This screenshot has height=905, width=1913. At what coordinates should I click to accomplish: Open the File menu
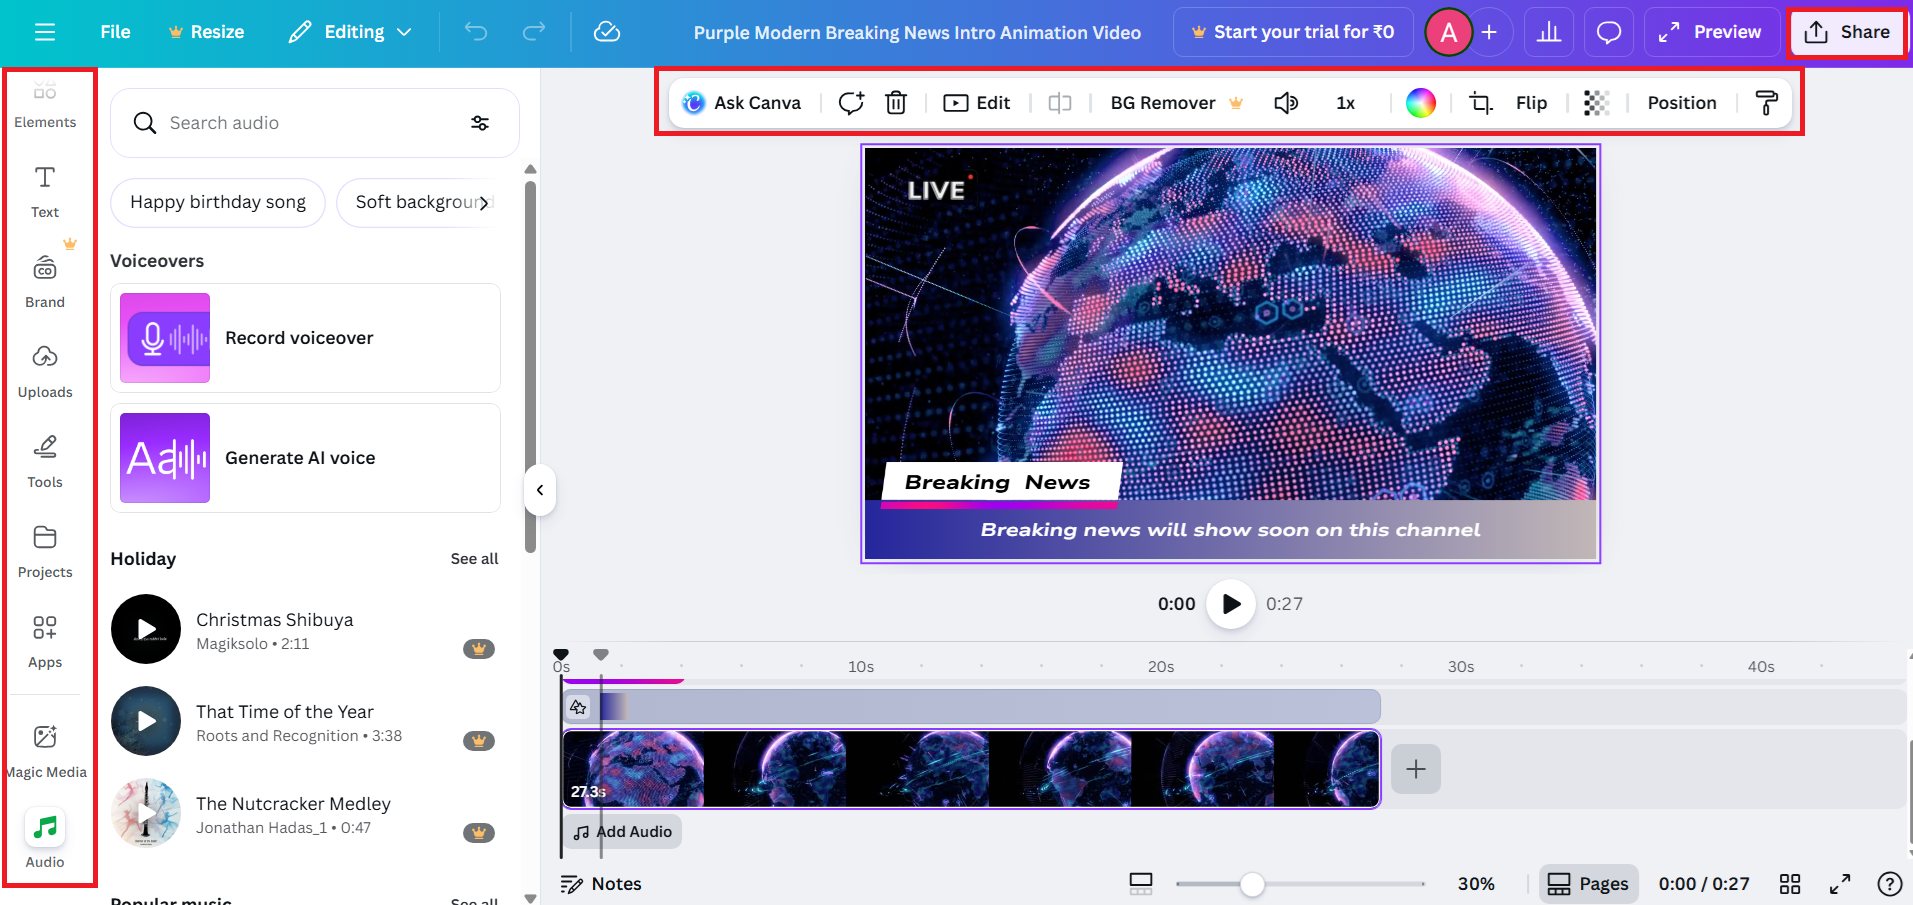click(x=115, y=32)
